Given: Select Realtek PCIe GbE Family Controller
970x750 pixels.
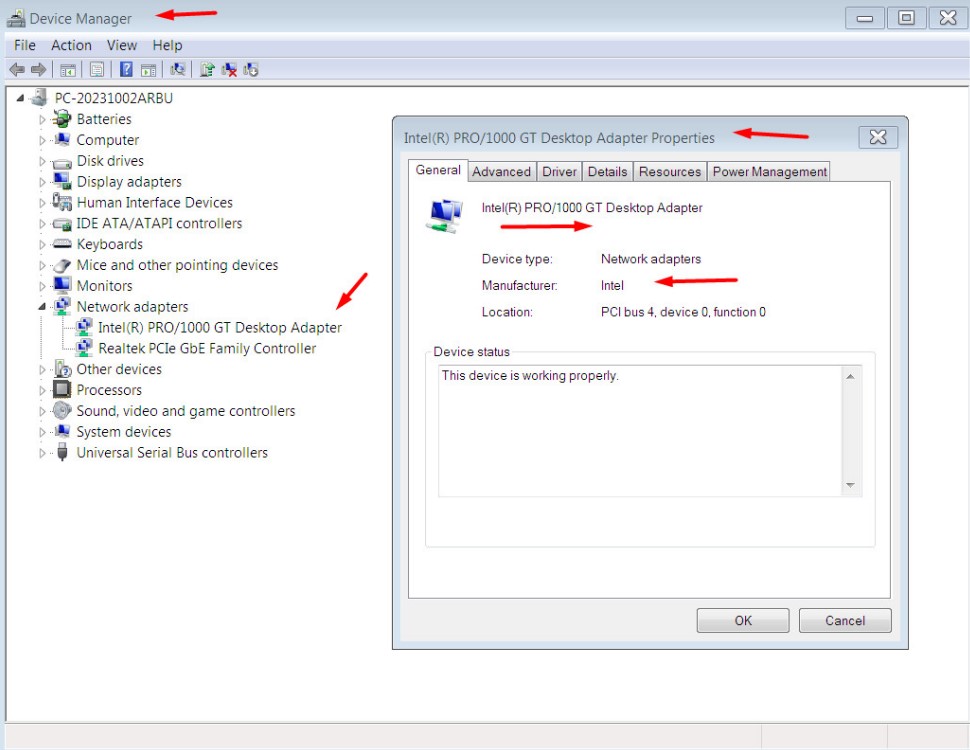Looking at the screenshot, I should point(207,348).
